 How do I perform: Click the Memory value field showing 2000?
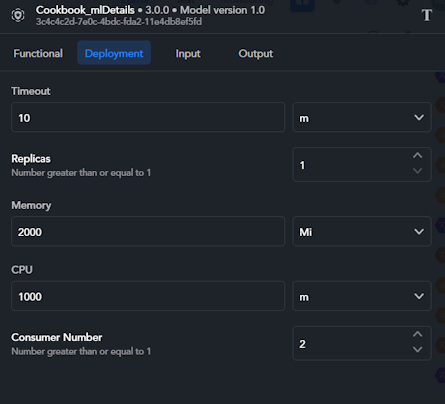pos(148,231)
